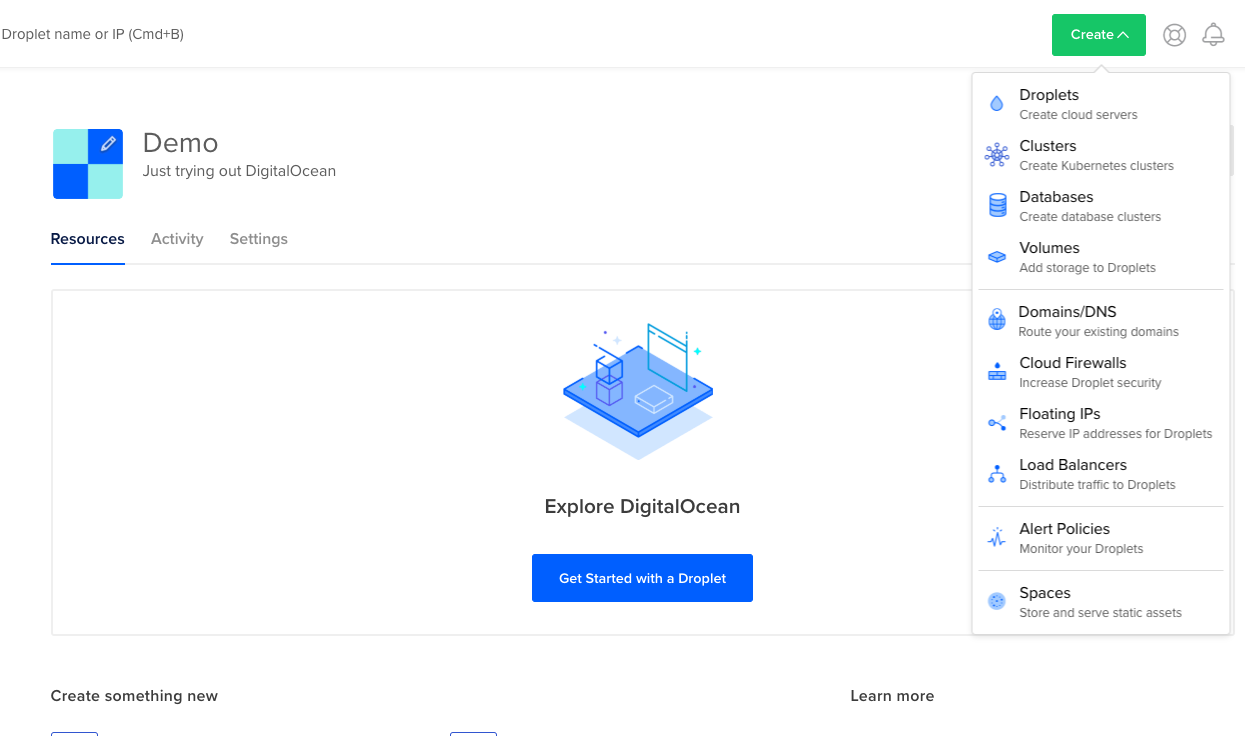1245x736 pixels.
Task: Edit the Demo project pencil icon
Action: coord(108,144)
